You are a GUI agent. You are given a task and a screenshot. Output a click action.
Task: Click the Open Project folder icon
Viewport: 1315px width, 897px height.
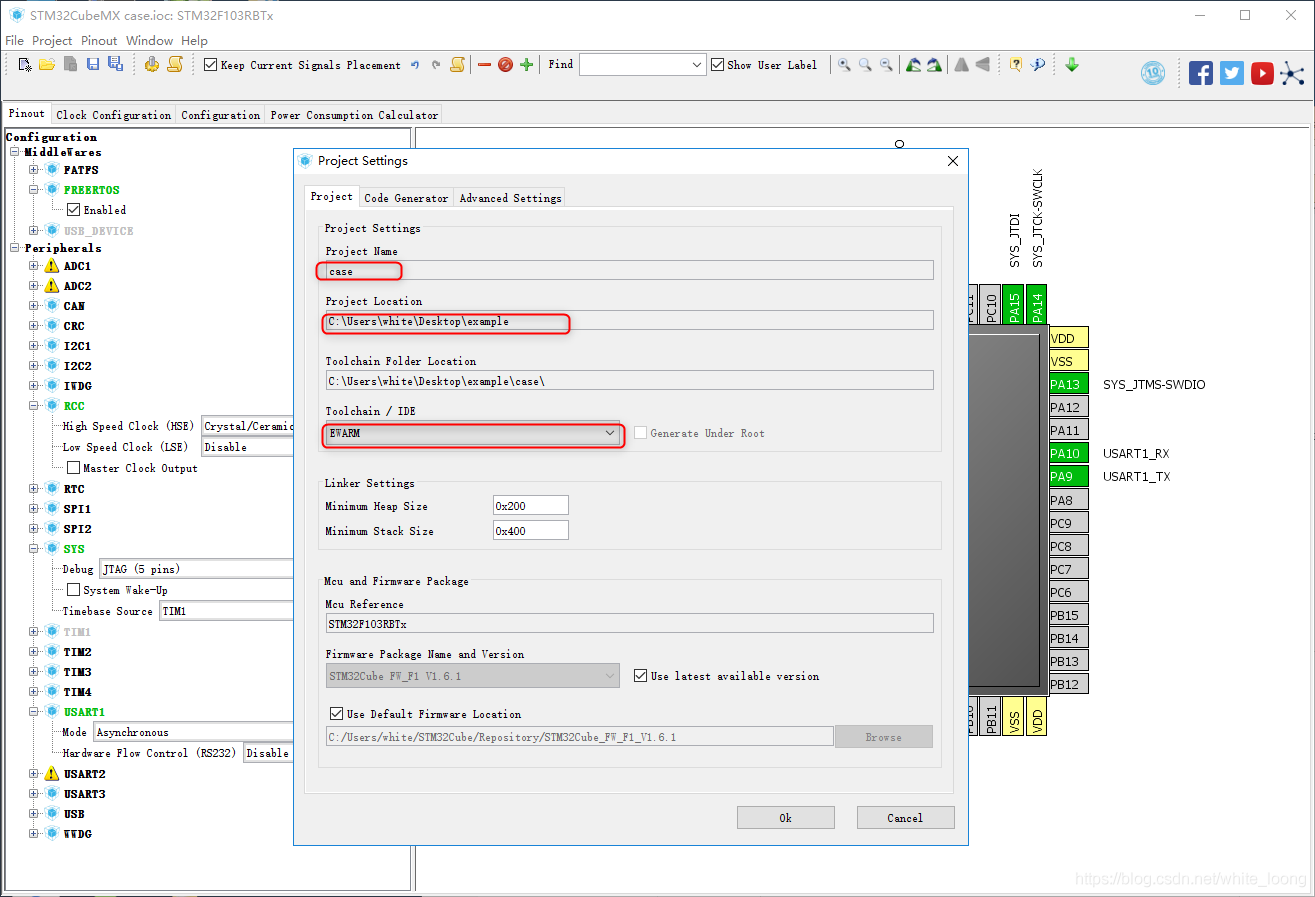[x=47, y=65]
